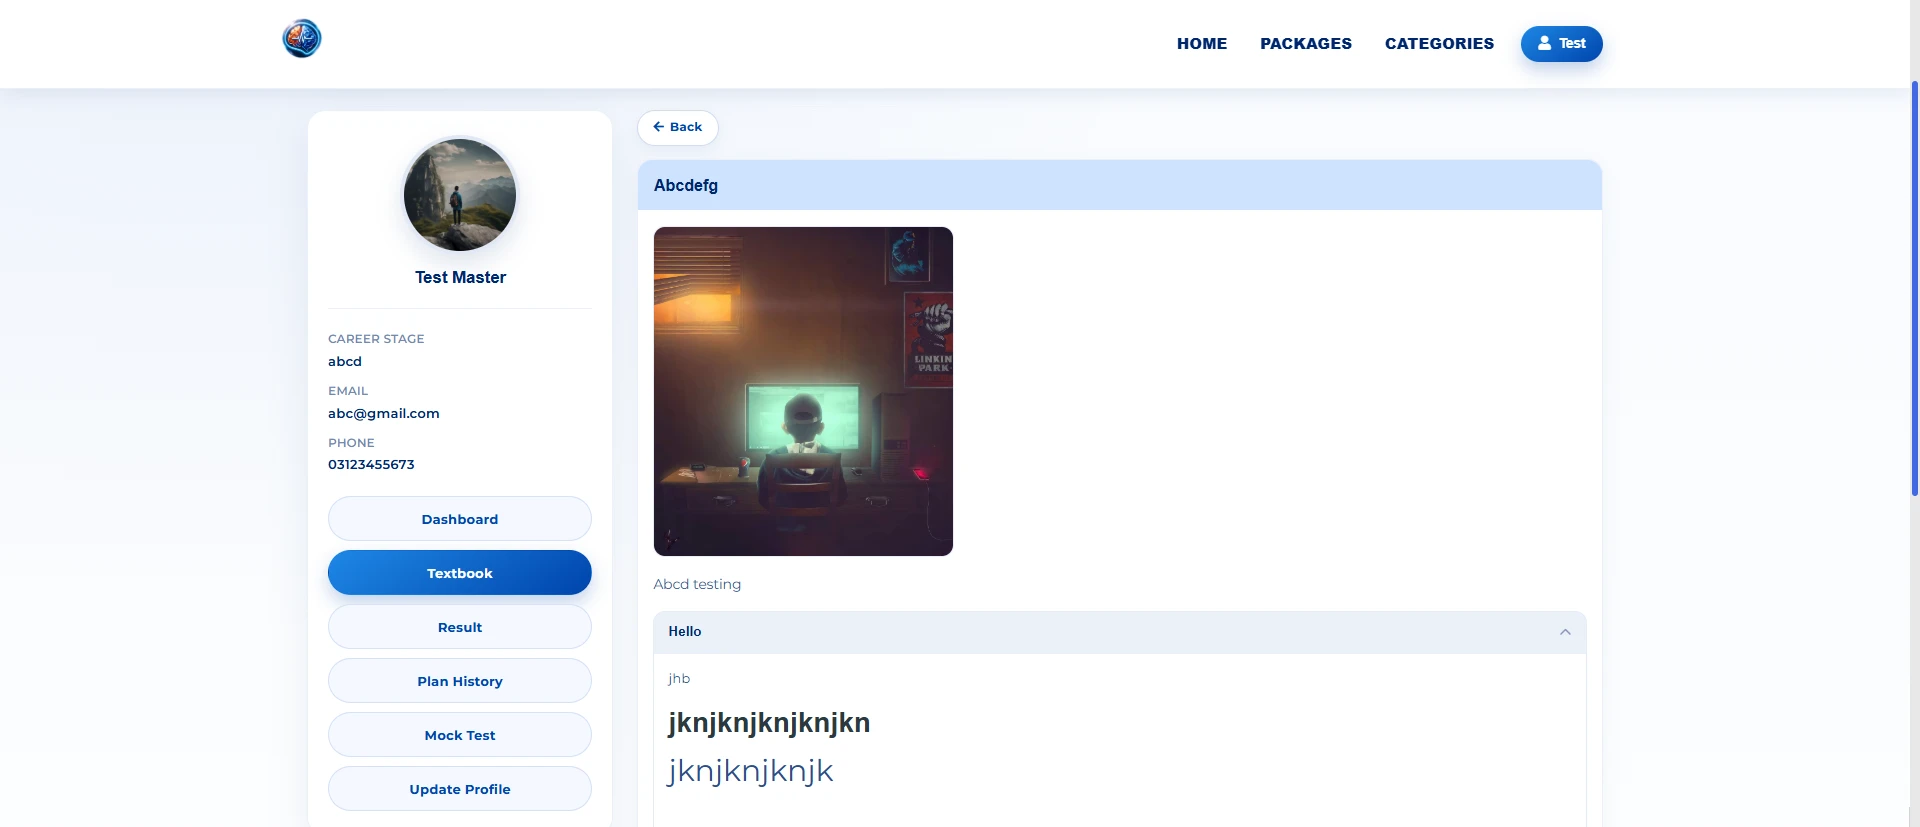Open the Dashboard section
The image size is (1920, 827).
(460, 519)
